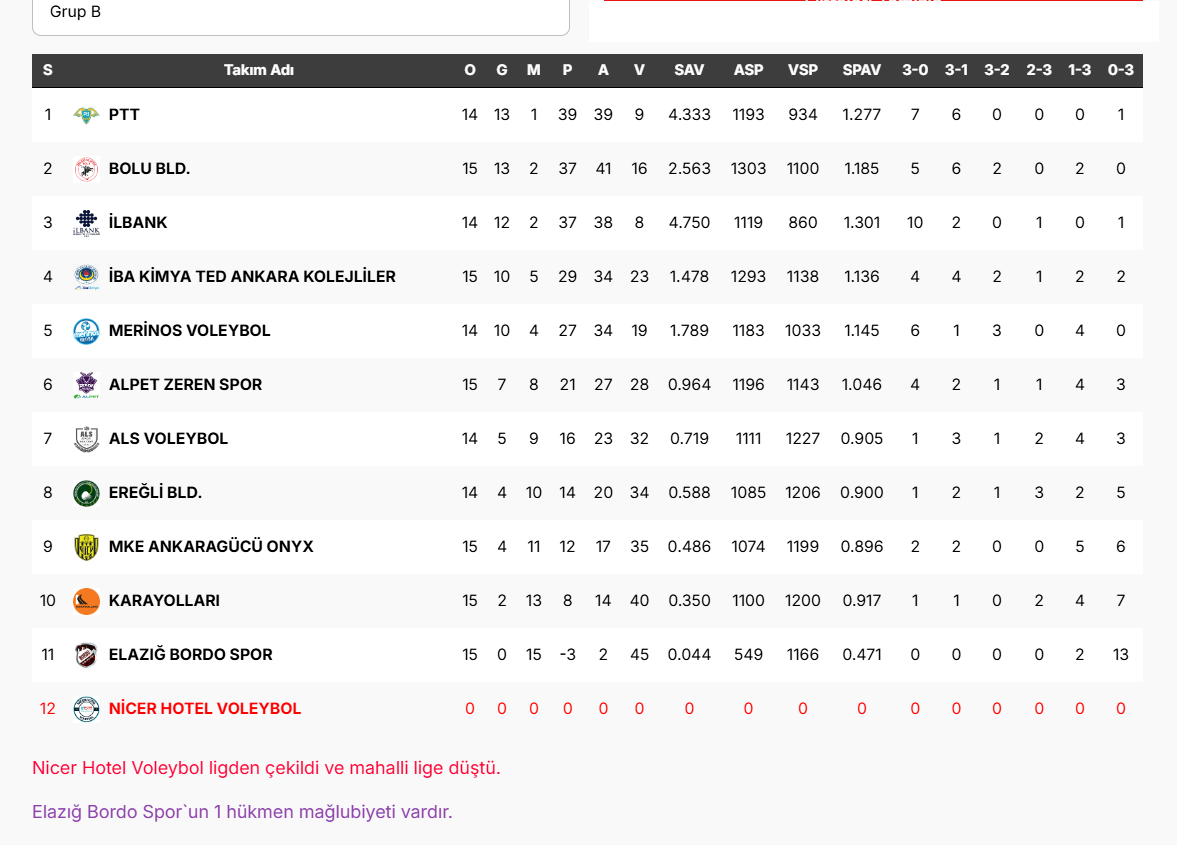Click the PTT team logo

[86, 115]
